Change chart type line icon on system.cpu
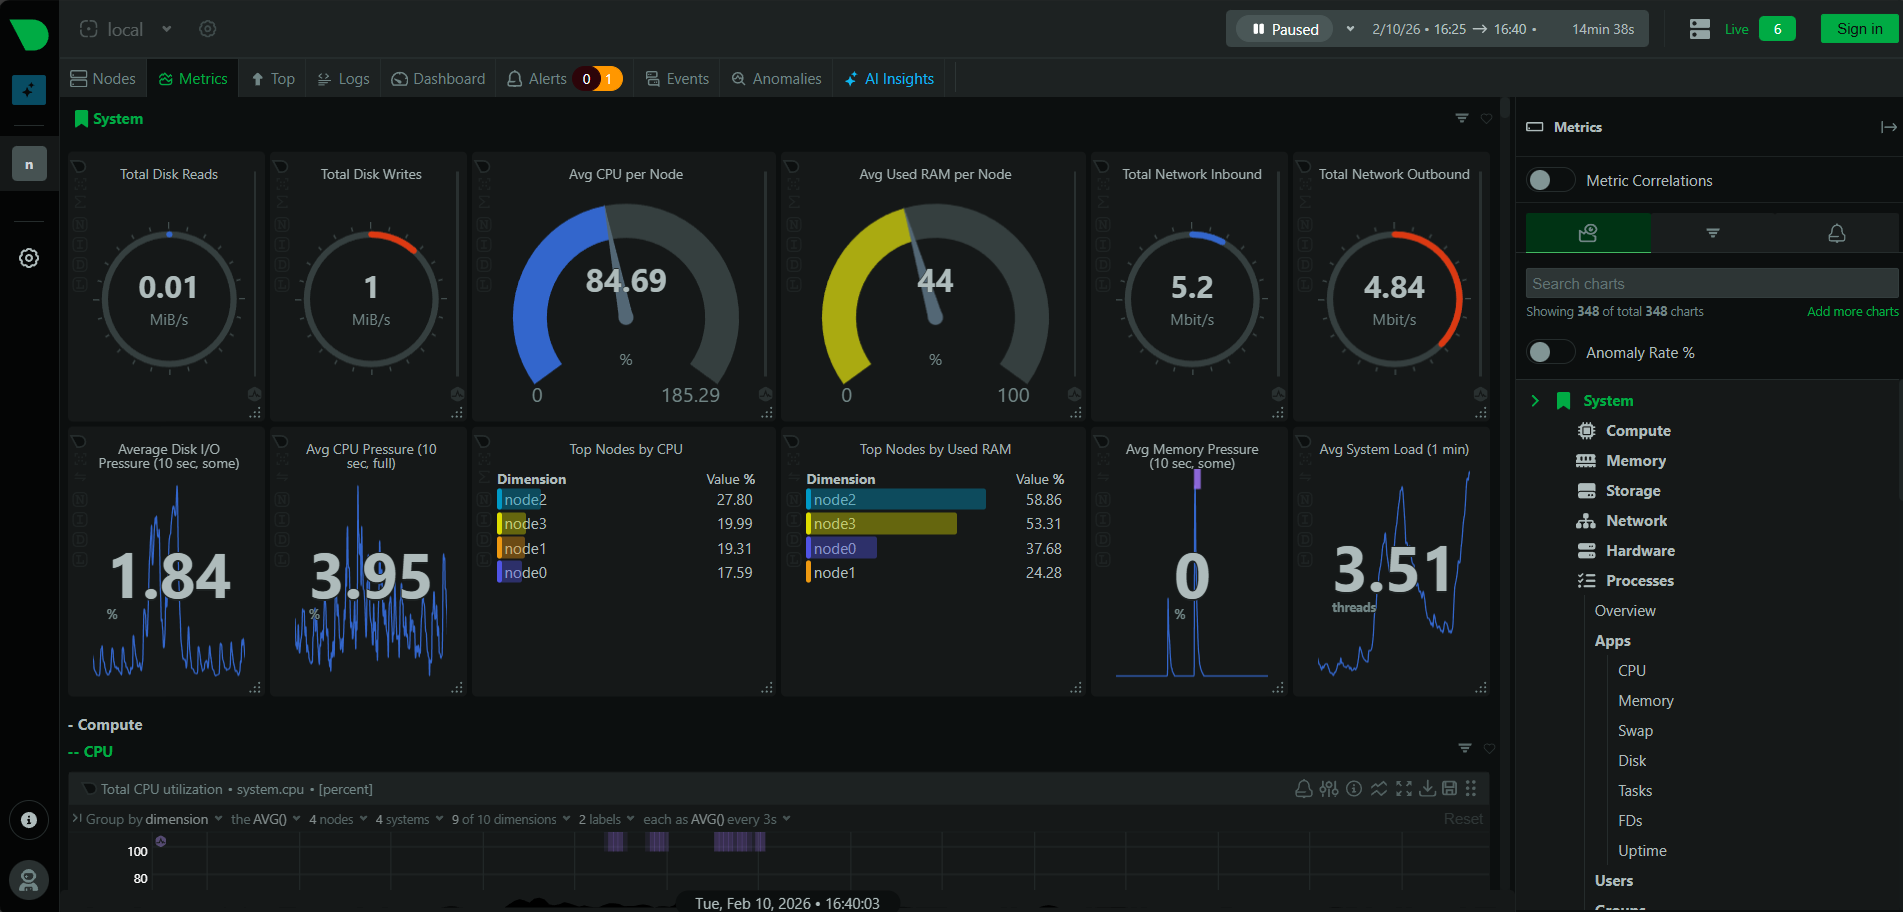 [x=1379, y=789]
